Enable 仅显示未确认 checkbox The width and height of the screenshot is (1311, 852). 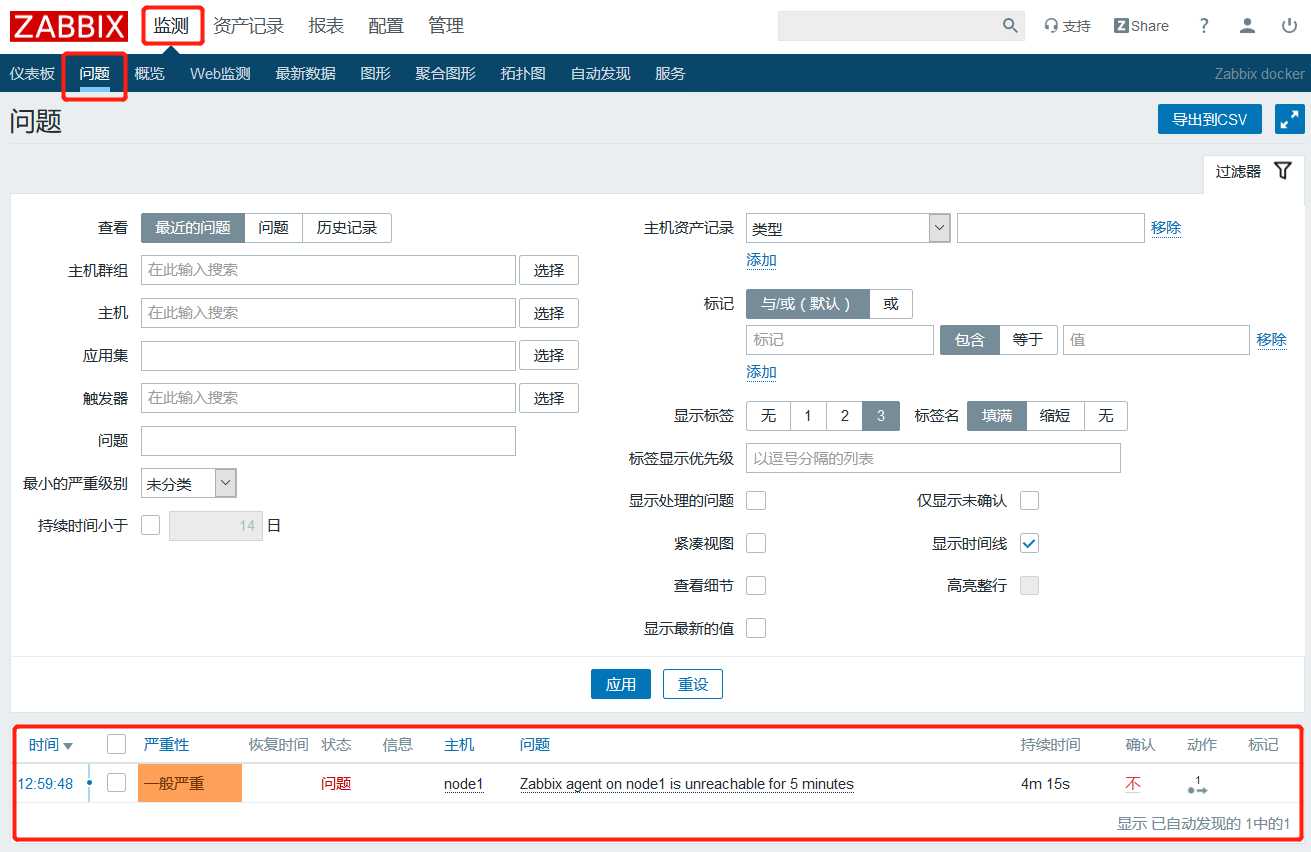[x=1029, y=500]
